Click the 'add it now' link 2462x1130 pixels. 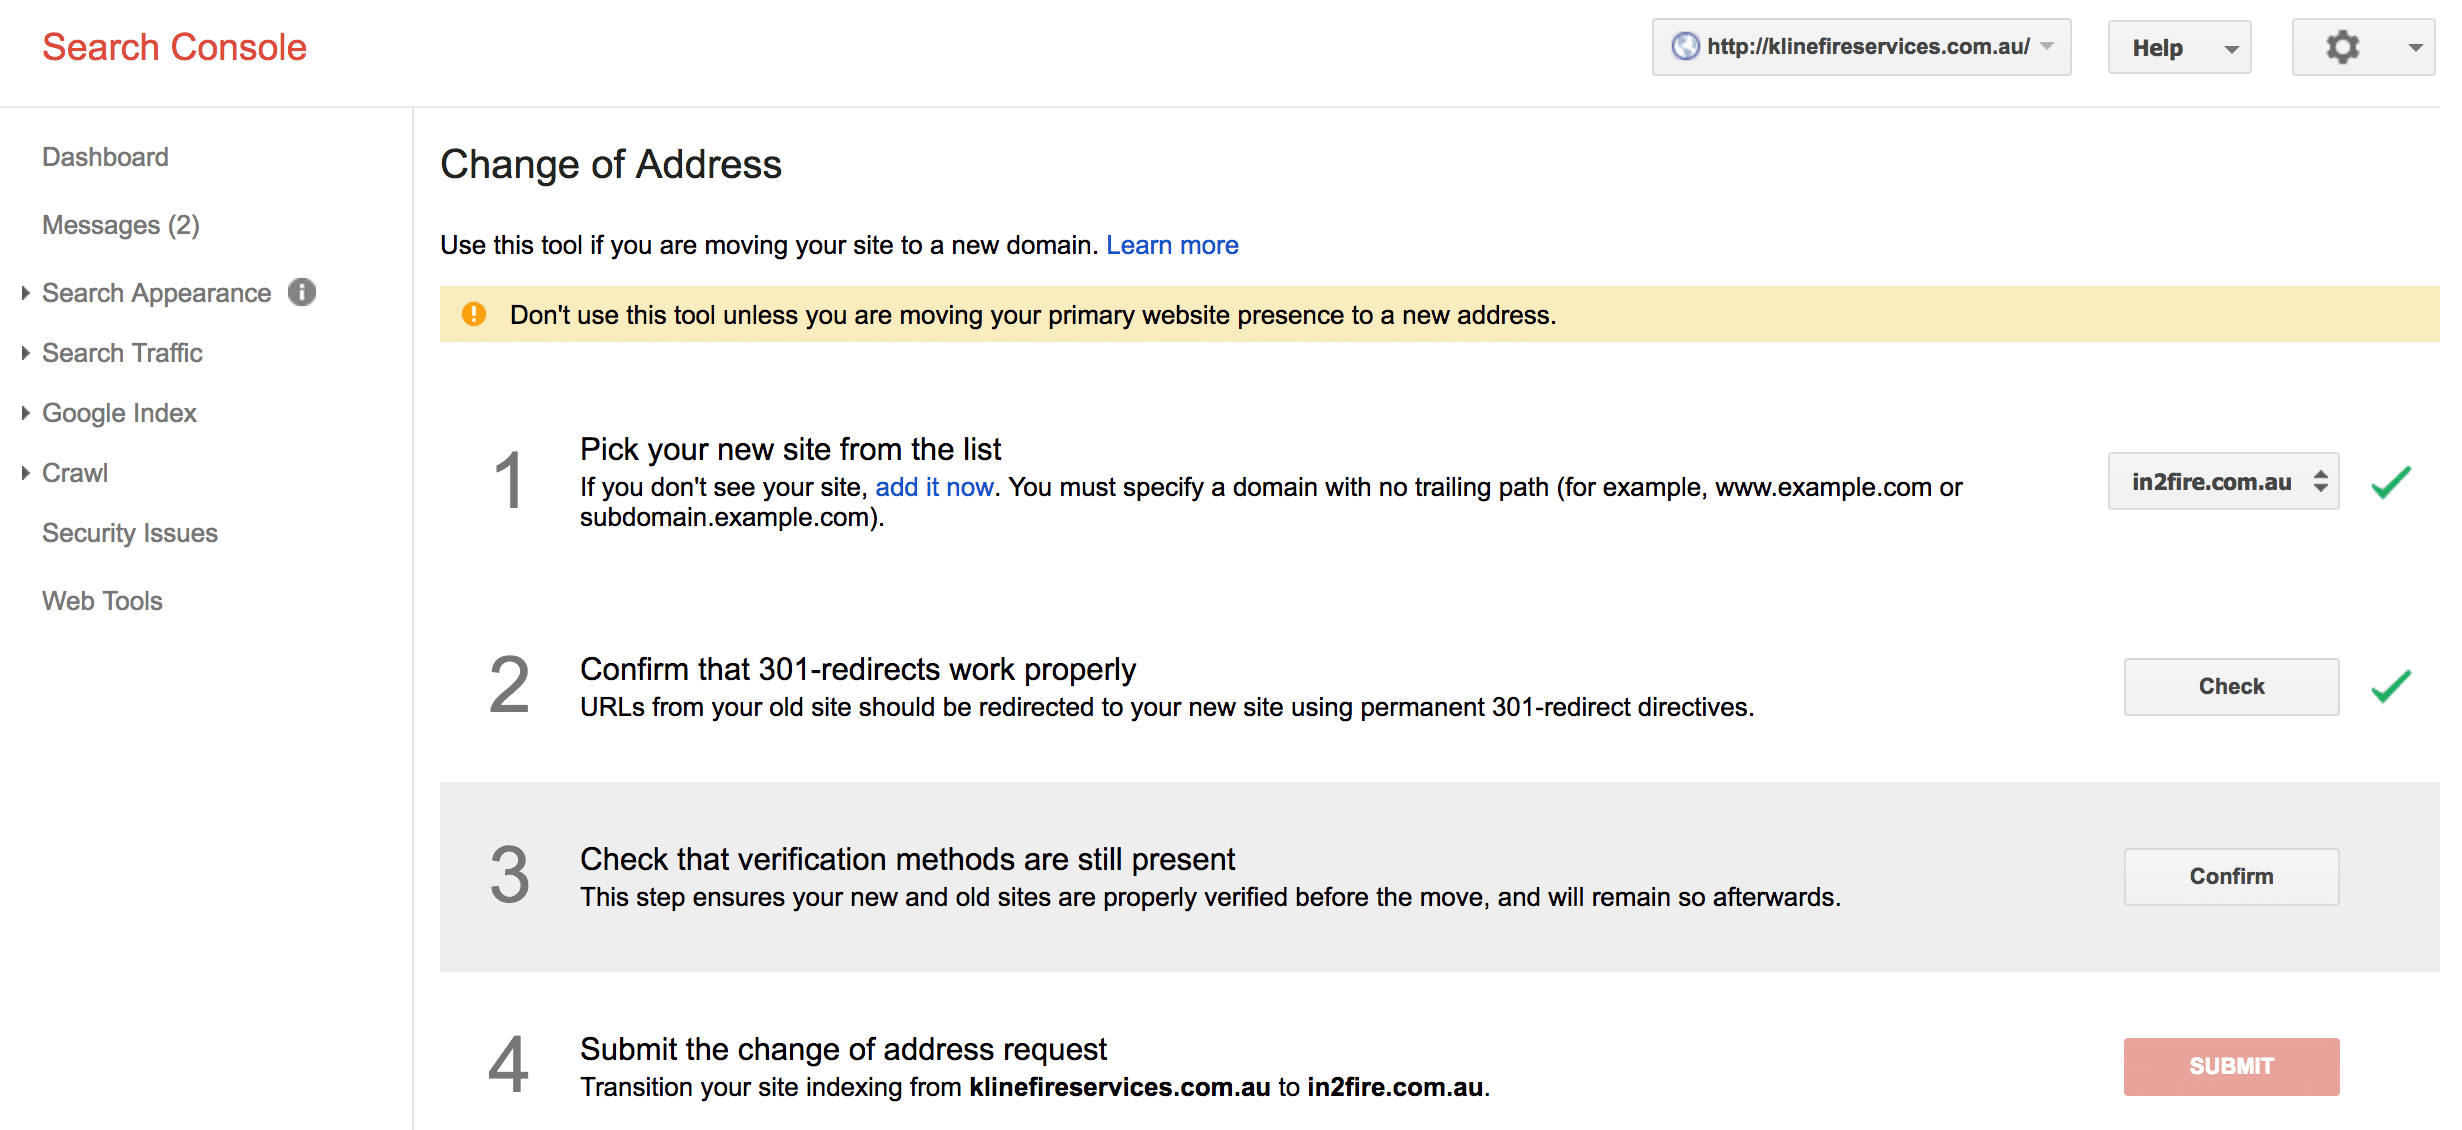coord(934,487)
